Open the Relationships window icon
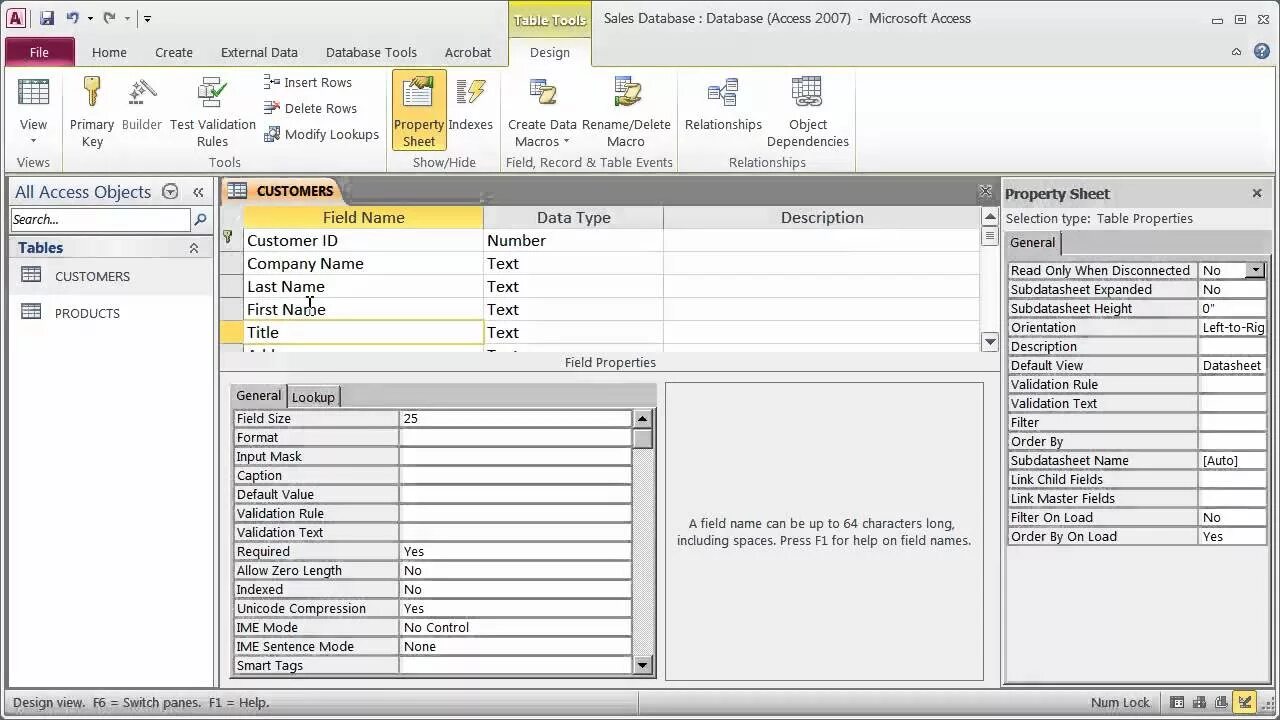The width and height of the screenshot is (1280, 720). (x=723, y=94)
